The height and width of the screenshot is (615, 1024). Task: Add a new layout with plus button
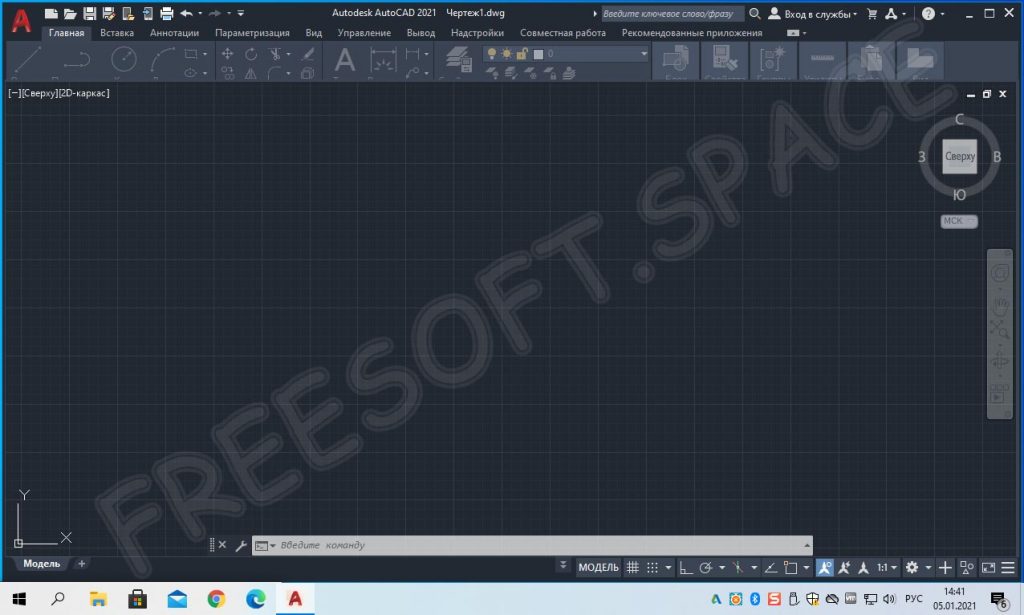pyautogui.click(x=81, y=563)
